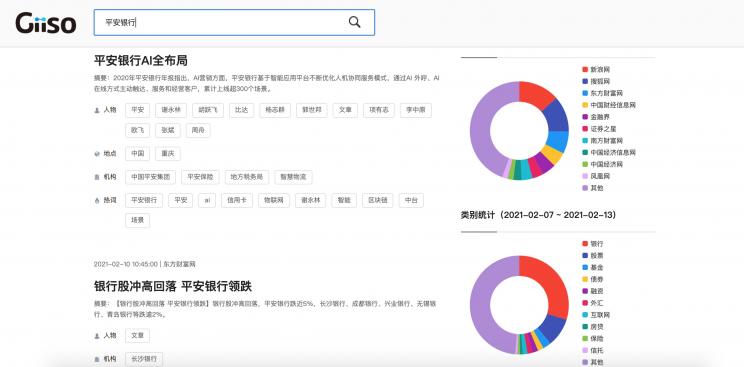Toggle 新浪网 legend entry in source chart
Viewport: 744px width, 367px height.
pyautogui.click(x=596, y=70)
